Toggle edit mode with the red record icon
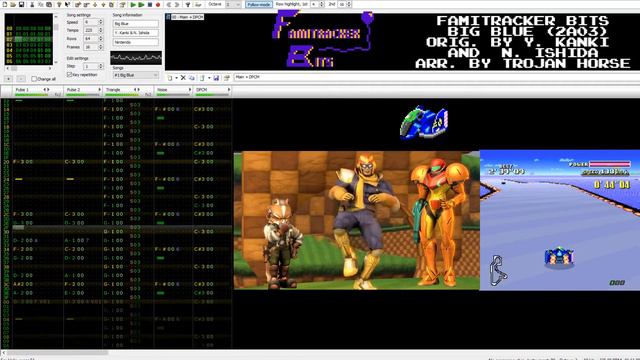This screenshot has width=640, height=360. [x=158, y=4]
